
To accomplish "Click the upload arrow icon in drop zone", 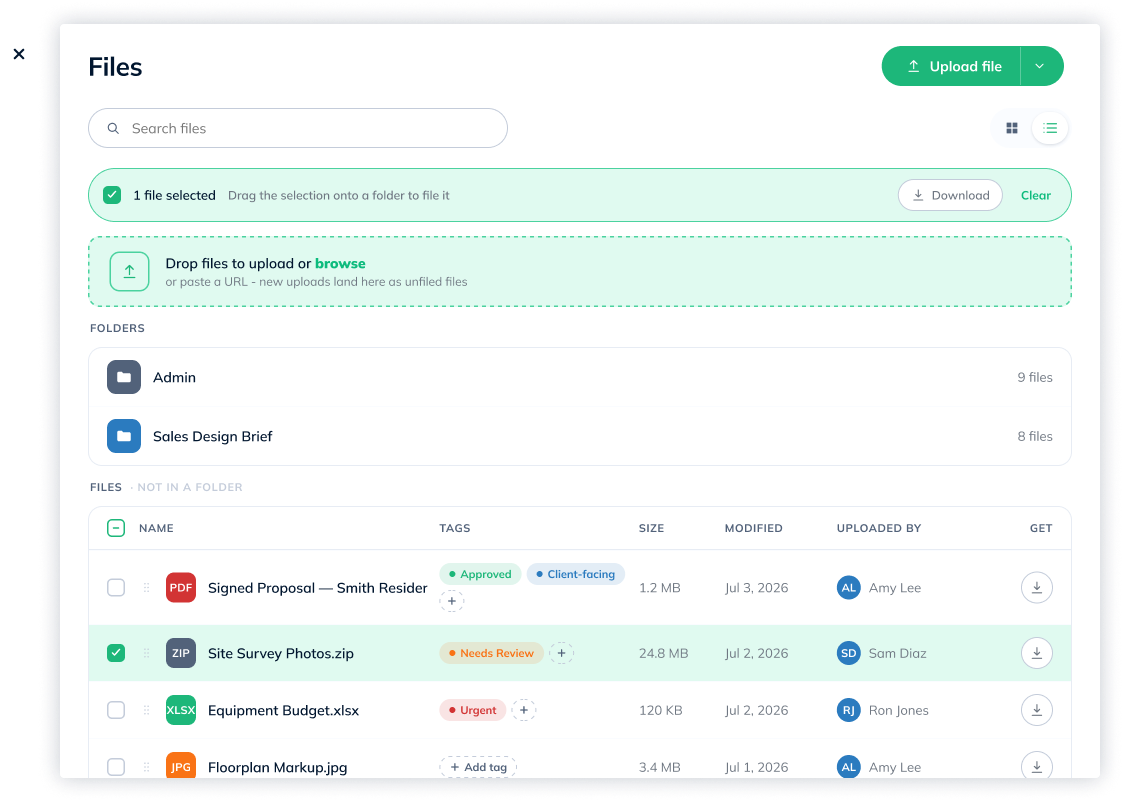I will click(129, 272).
